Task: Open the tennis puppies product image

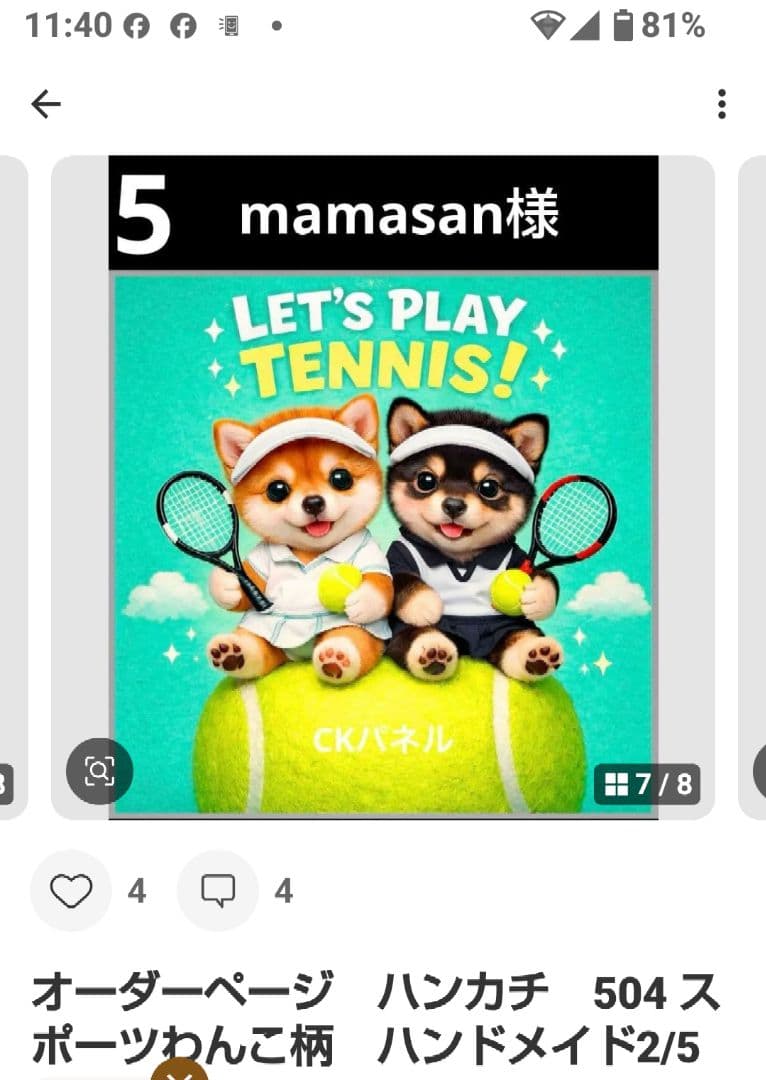Action: 383,544
